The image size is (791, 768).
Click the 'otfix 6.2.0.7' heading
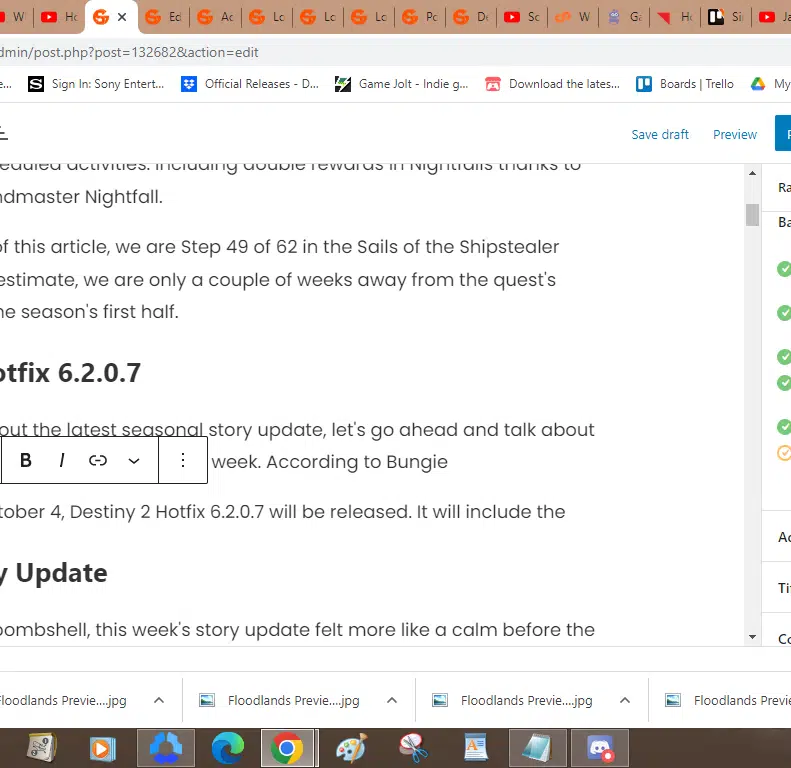[x=70, y=373]
